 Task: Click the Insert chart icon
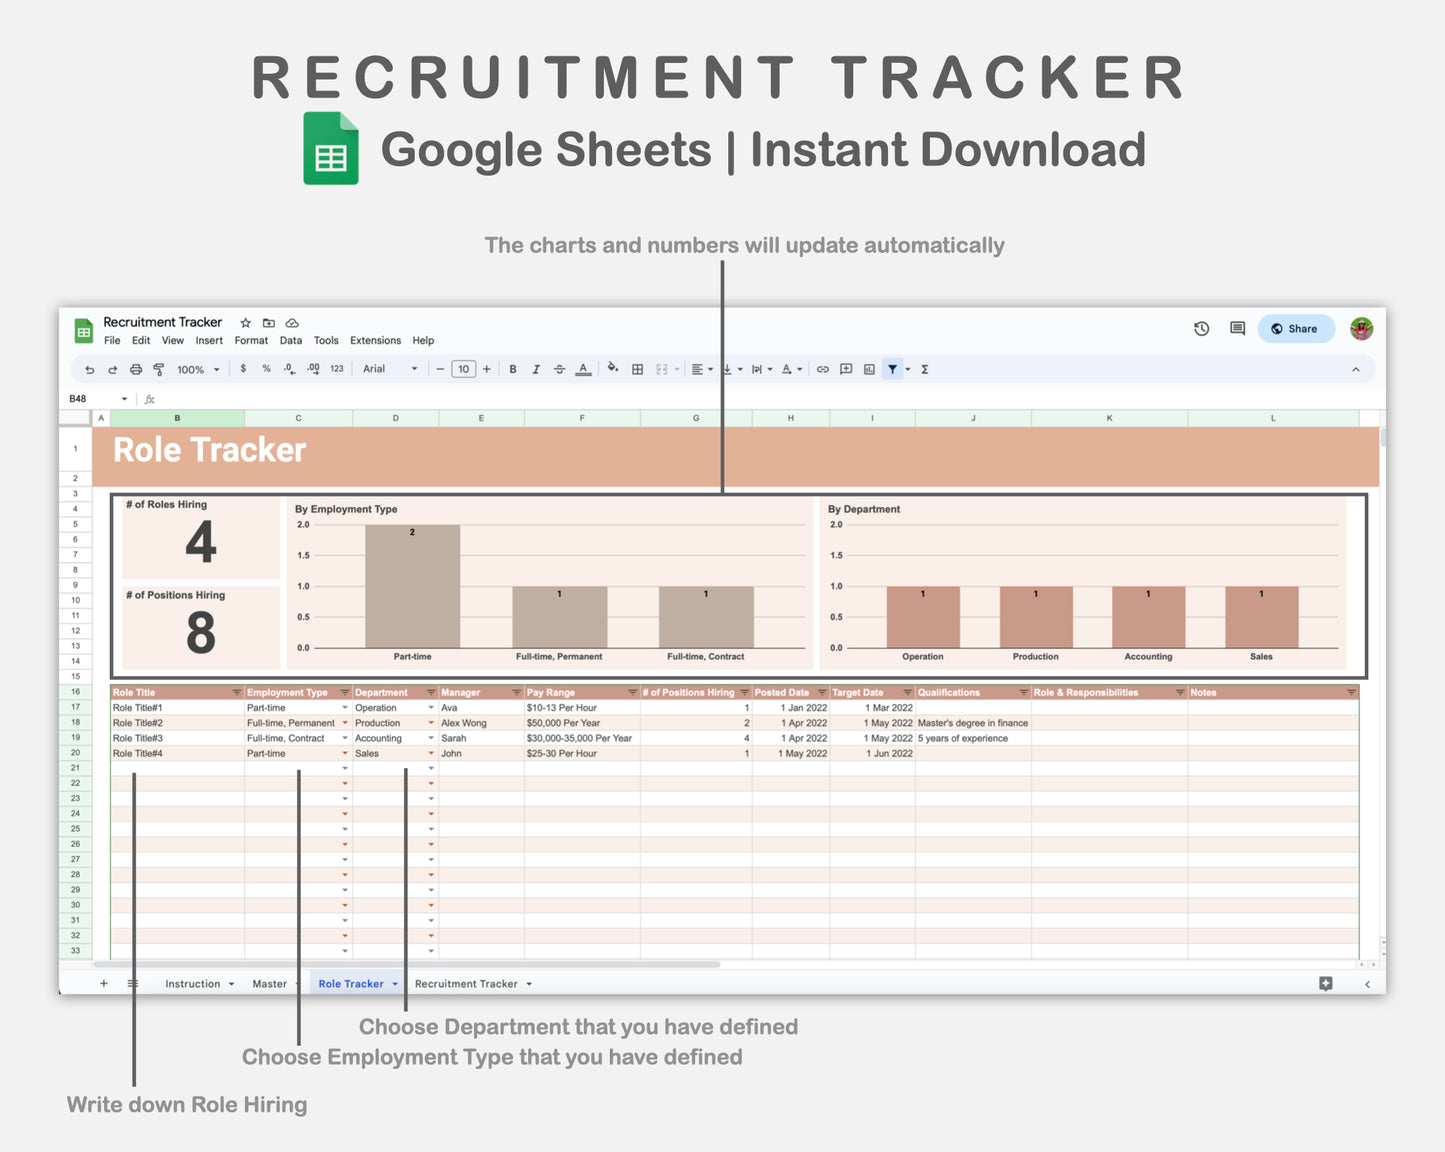pyautogui.click(x=869, y=368)
